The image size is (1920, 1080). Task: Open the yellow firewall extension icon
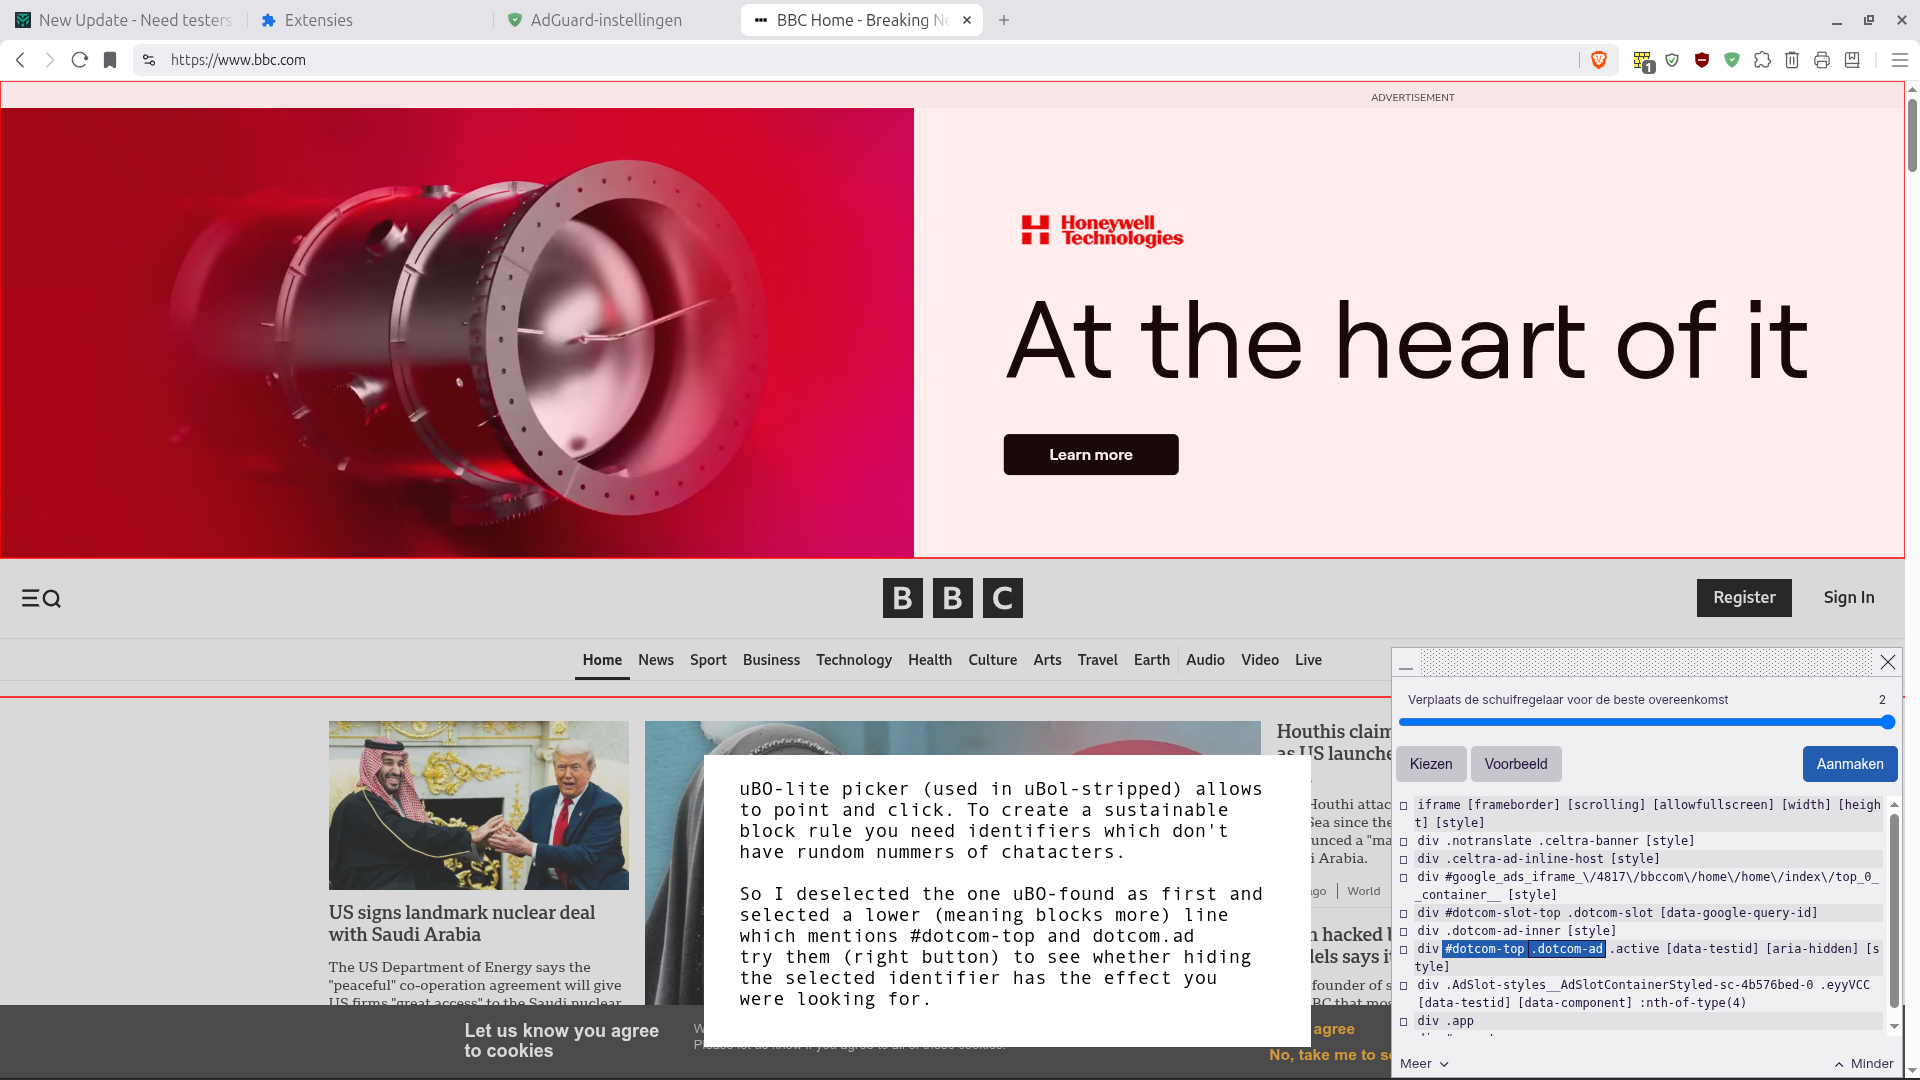pos(1642,61)
